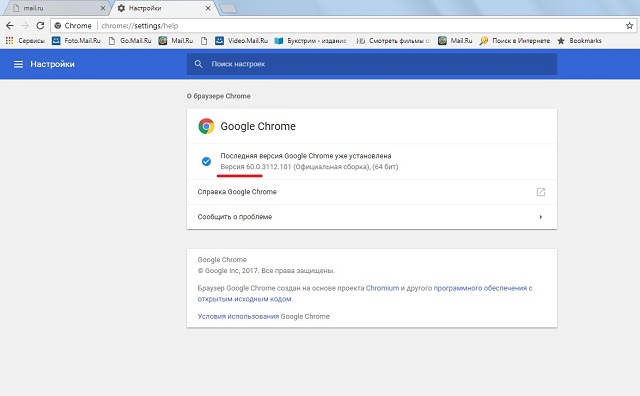Click the external link icon for Справка Google Chrome

[x=540, y=192]
